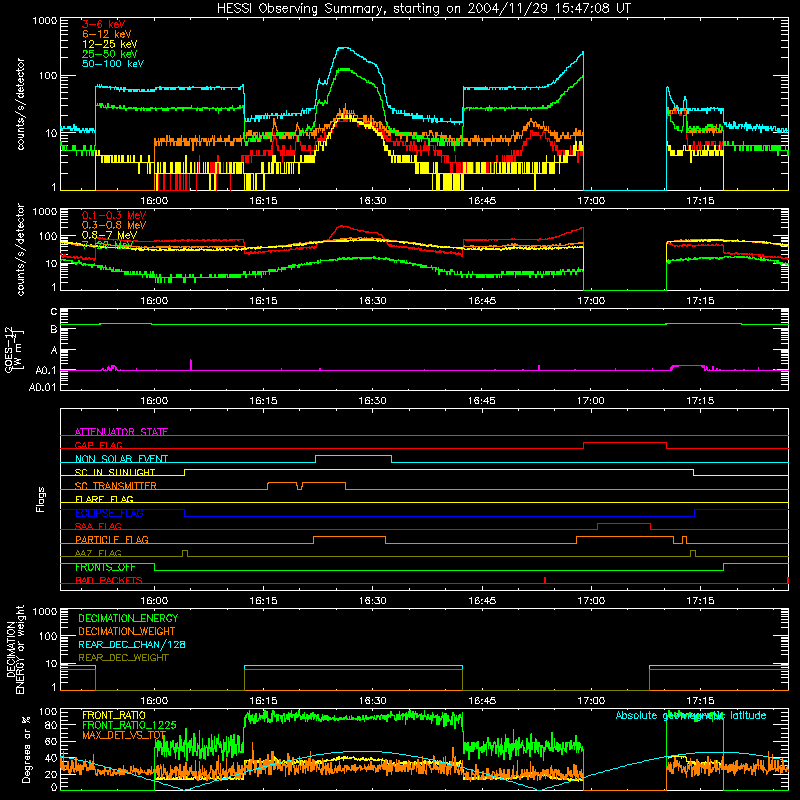This screenshot has height=800, width=800.
Task: Click the raised SAA_FLAG step segment
Action: point(624,523)
